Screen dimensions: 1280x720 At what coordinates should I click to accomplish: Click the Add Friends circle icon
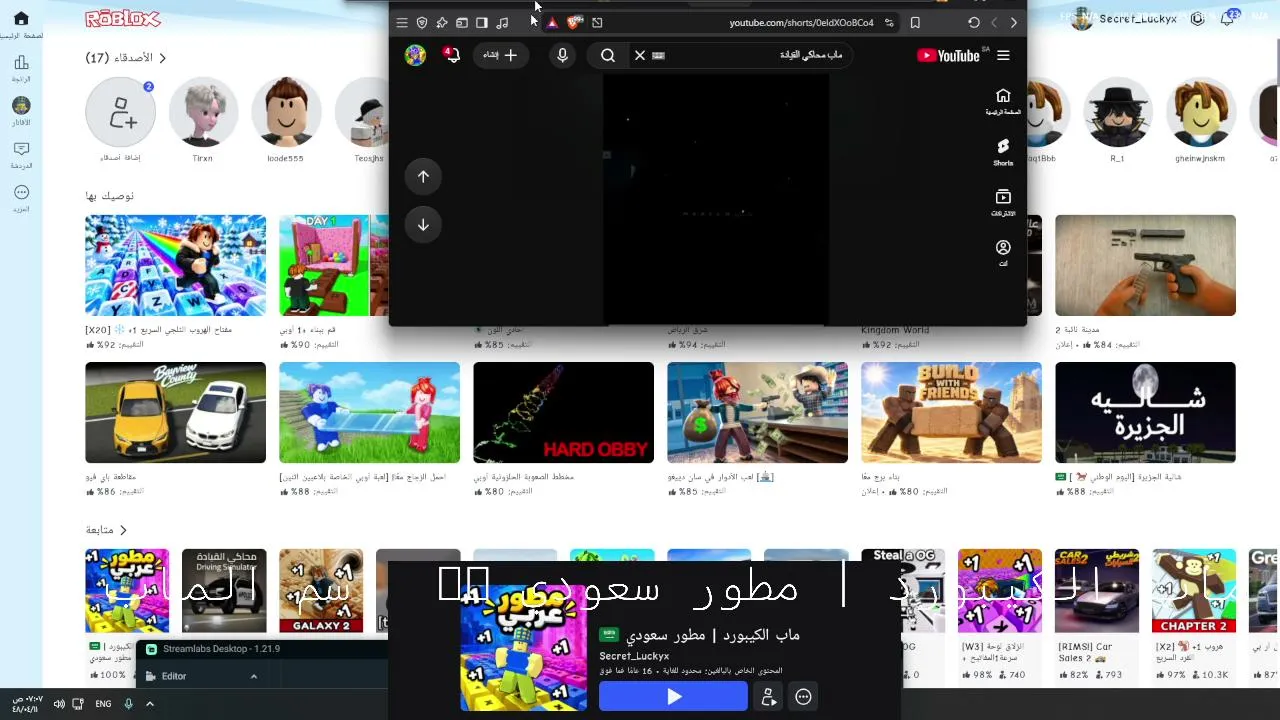(120, 112)
